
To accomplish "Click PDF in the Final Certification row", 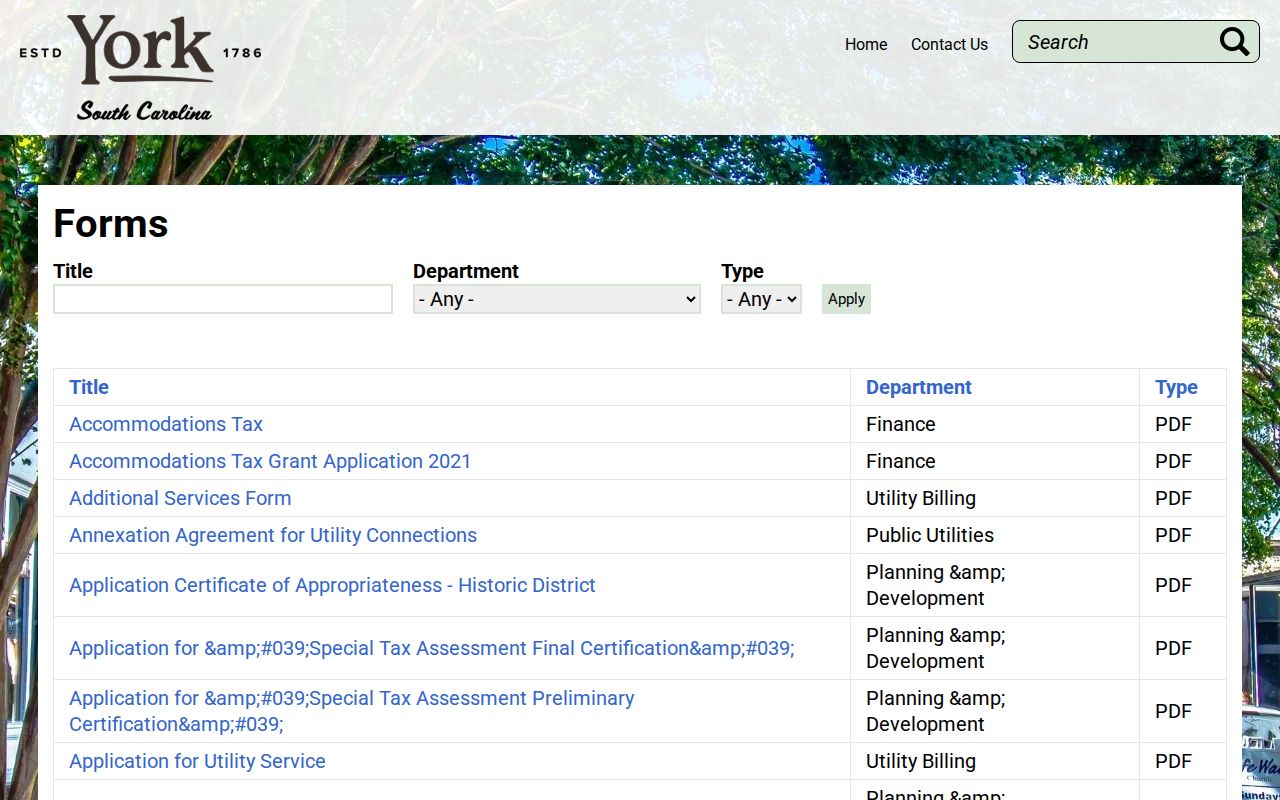I will click(1174, 648).
